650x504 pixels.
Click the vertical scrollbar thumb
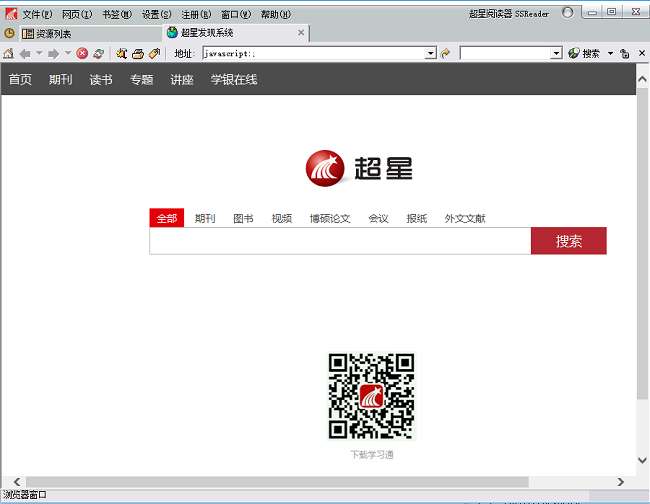coord(642,244)
